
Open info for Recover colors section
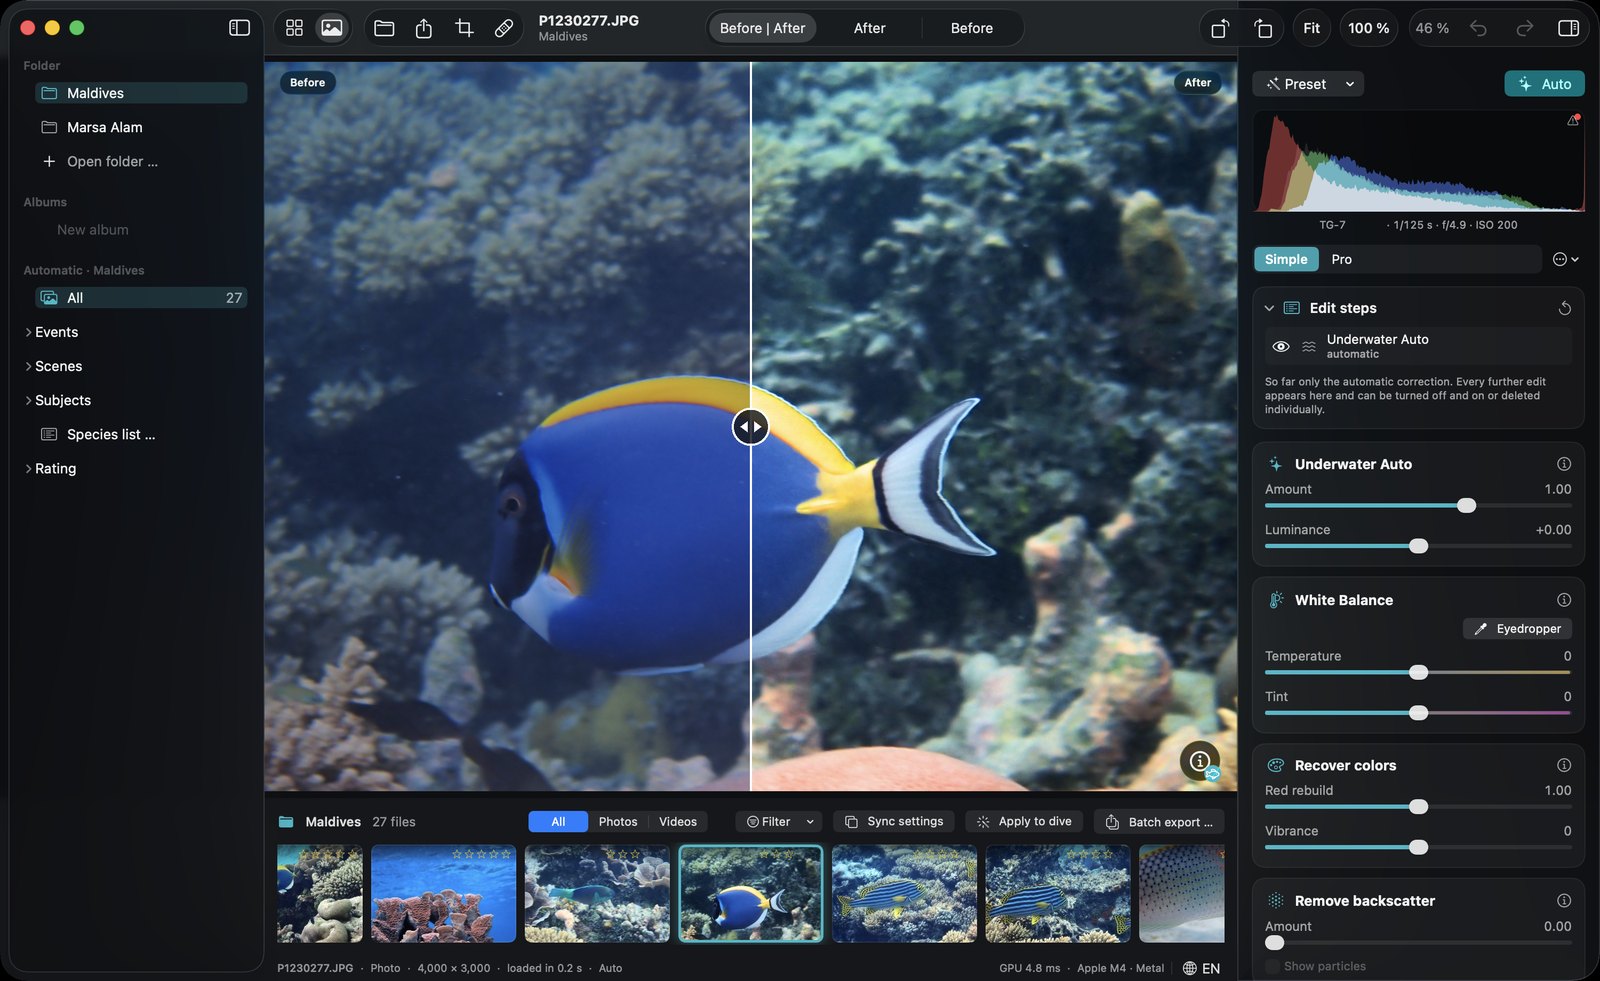pyautogui.click(x=1564, y=765)
